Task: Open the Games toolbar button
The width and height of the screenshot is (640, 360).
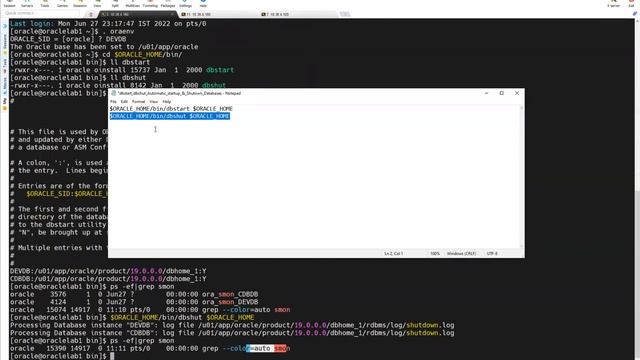Action: coord(62,4)
